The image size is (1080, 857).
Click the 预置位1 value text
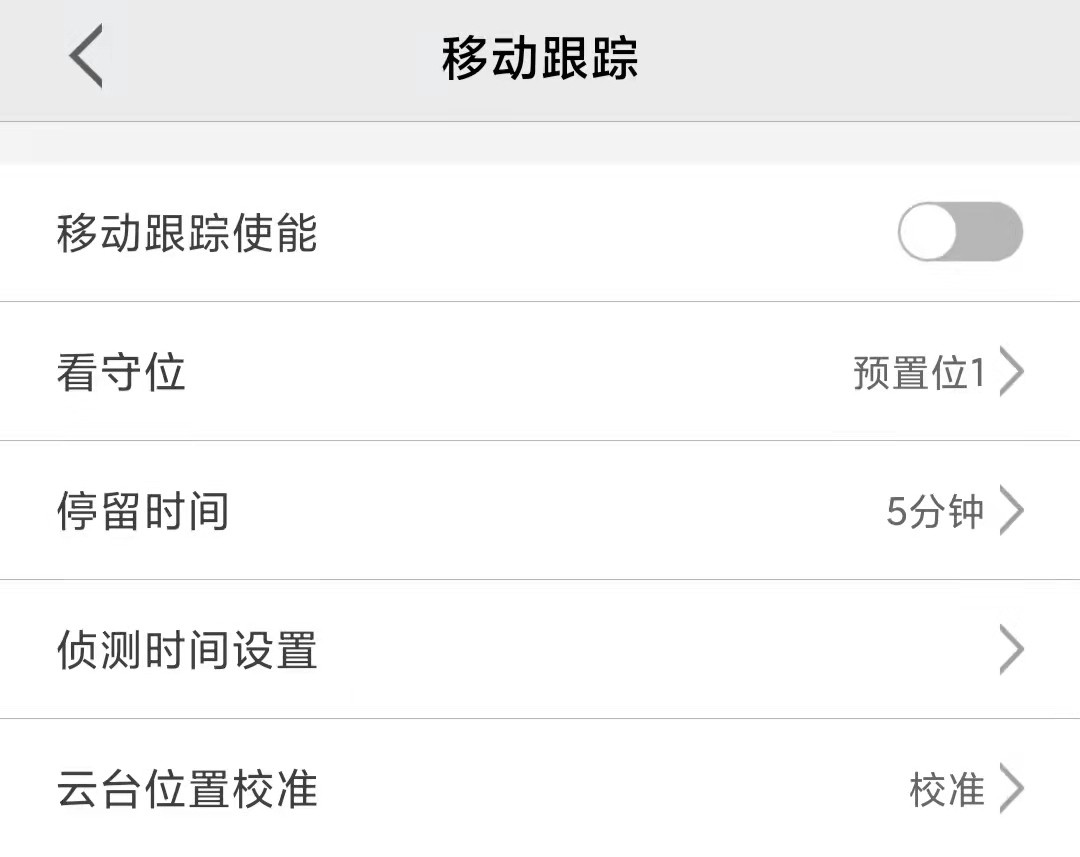tap(919, 373)
